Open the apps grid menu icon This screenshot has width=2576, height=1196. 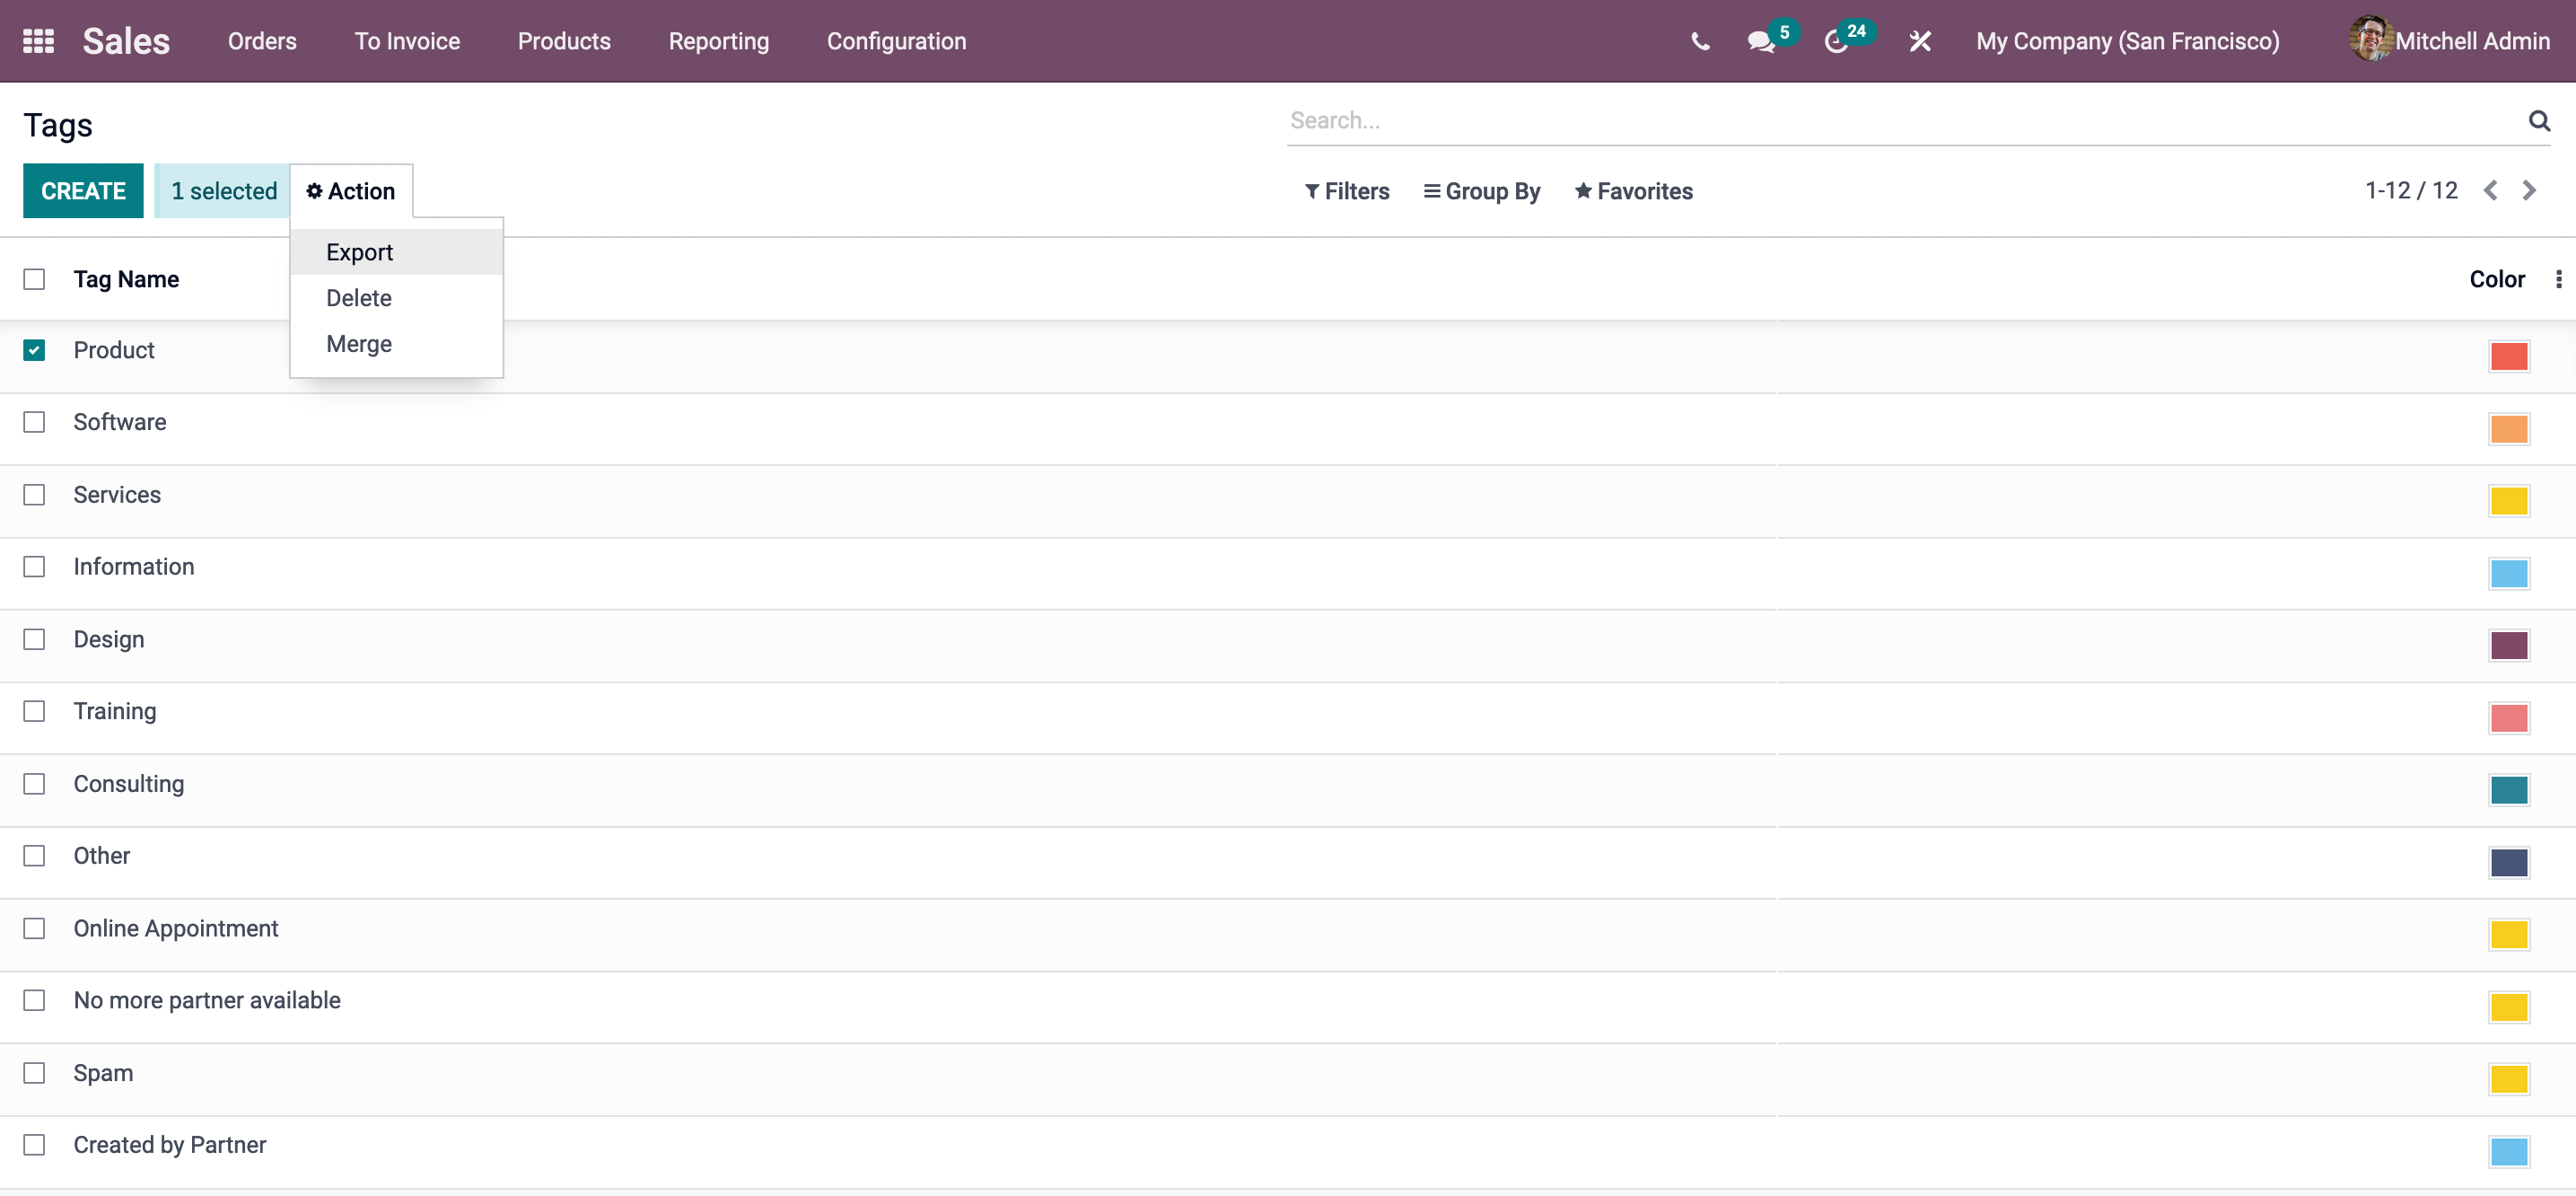38,41
